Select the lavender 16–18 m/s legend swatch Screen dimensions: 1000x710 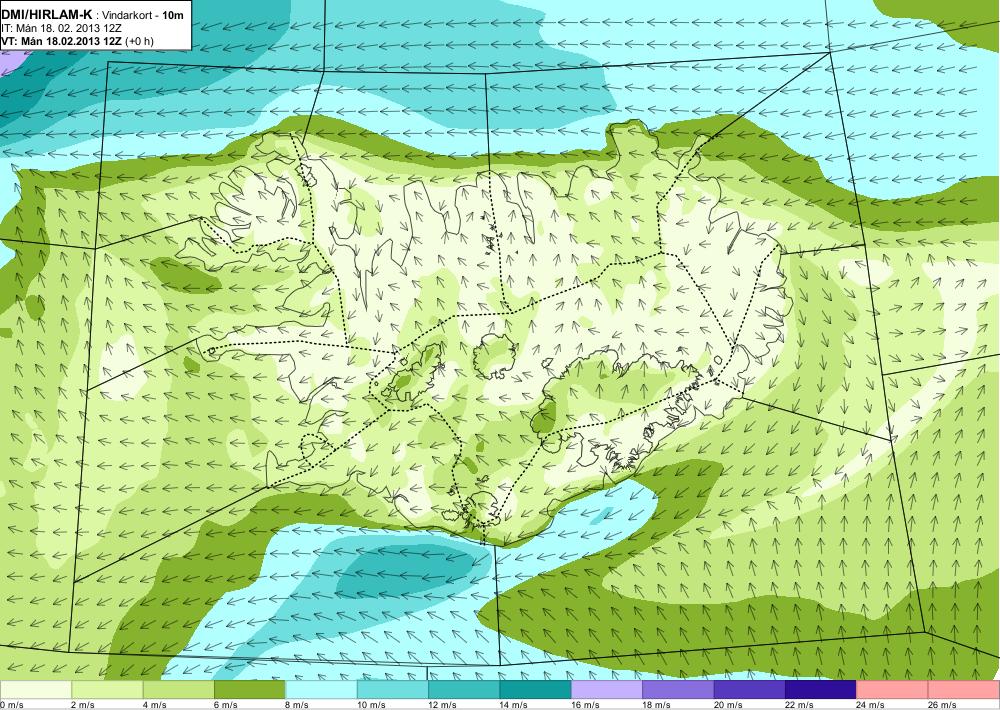(x=607, y=689)
